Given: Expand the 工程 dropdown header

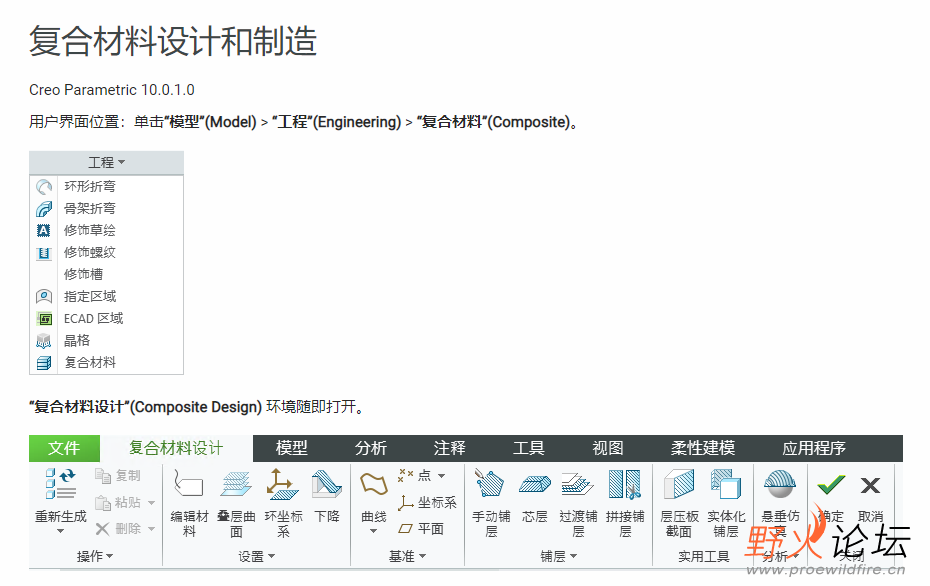Looking at the screenshot, I should (x=107, y=163).
